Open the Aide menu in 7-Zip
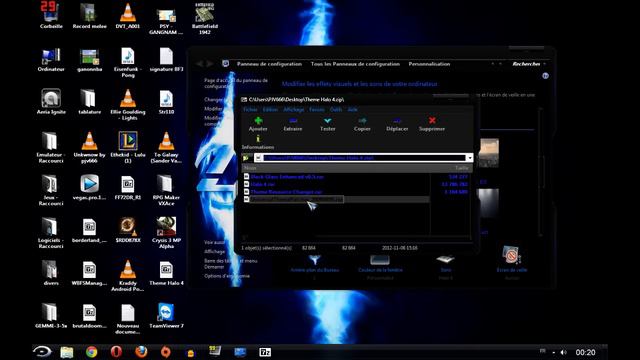640x360 pixels. pos(352,109)
